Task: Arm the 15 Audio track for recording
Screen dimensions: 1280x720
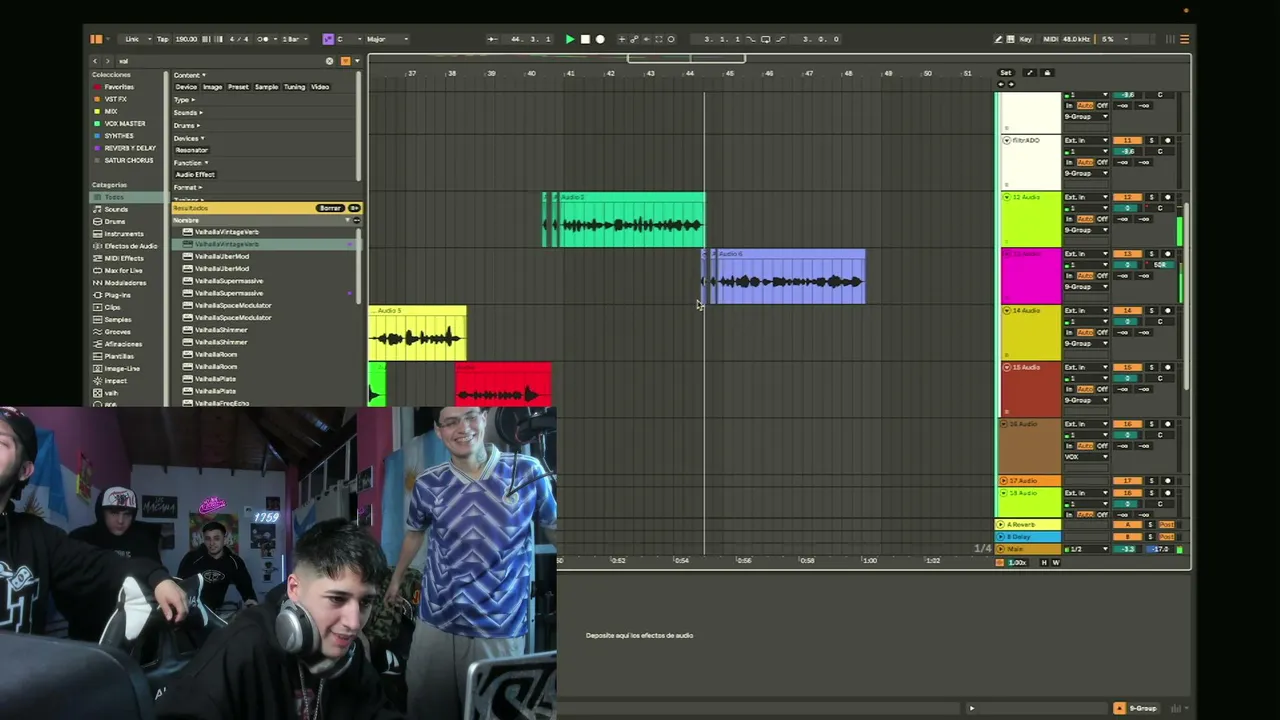Action: coord(1167,368)
